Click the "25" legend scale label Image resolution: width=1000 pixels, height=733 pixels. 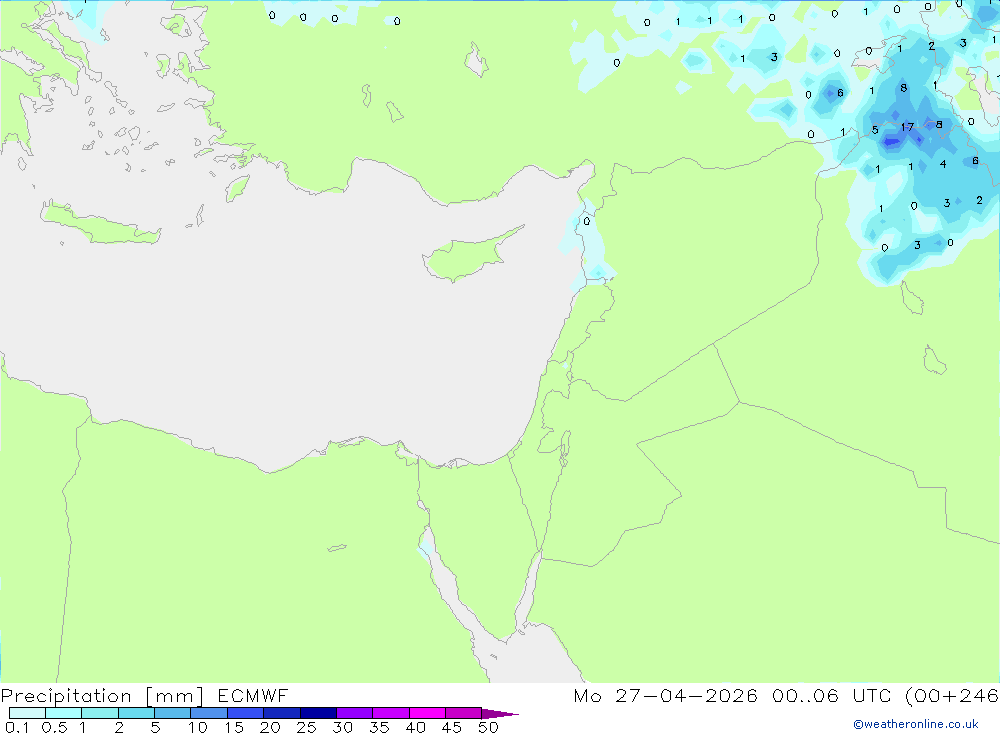point(306,727)
